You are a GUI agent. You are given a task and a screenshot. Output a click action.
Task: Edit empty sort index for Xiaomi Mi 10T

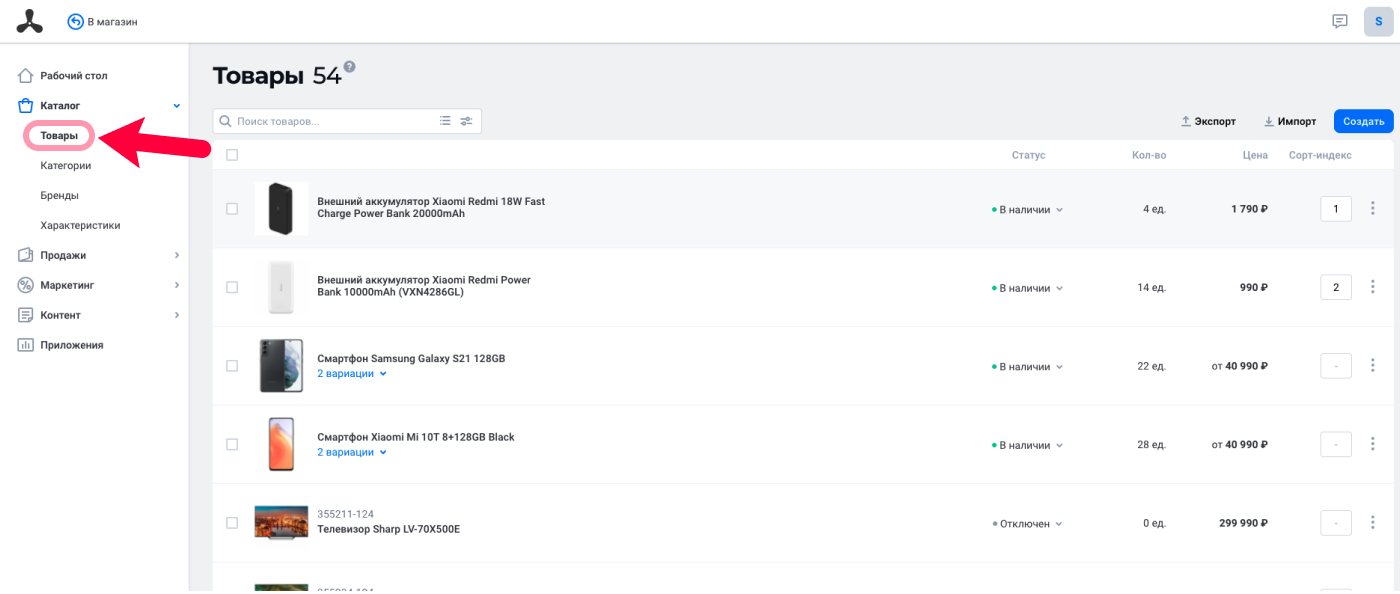coord(1336,444)
